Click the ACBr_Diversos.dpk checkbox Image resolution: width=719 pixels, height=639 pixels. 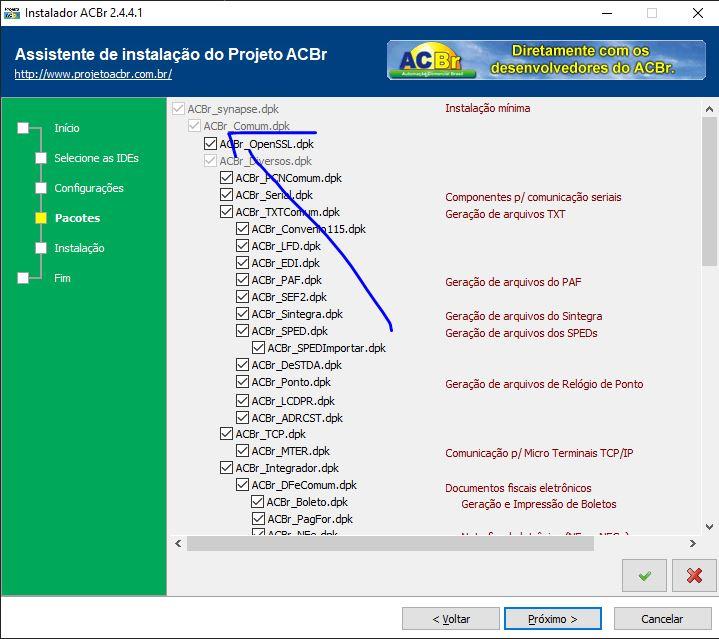(210, 160)
